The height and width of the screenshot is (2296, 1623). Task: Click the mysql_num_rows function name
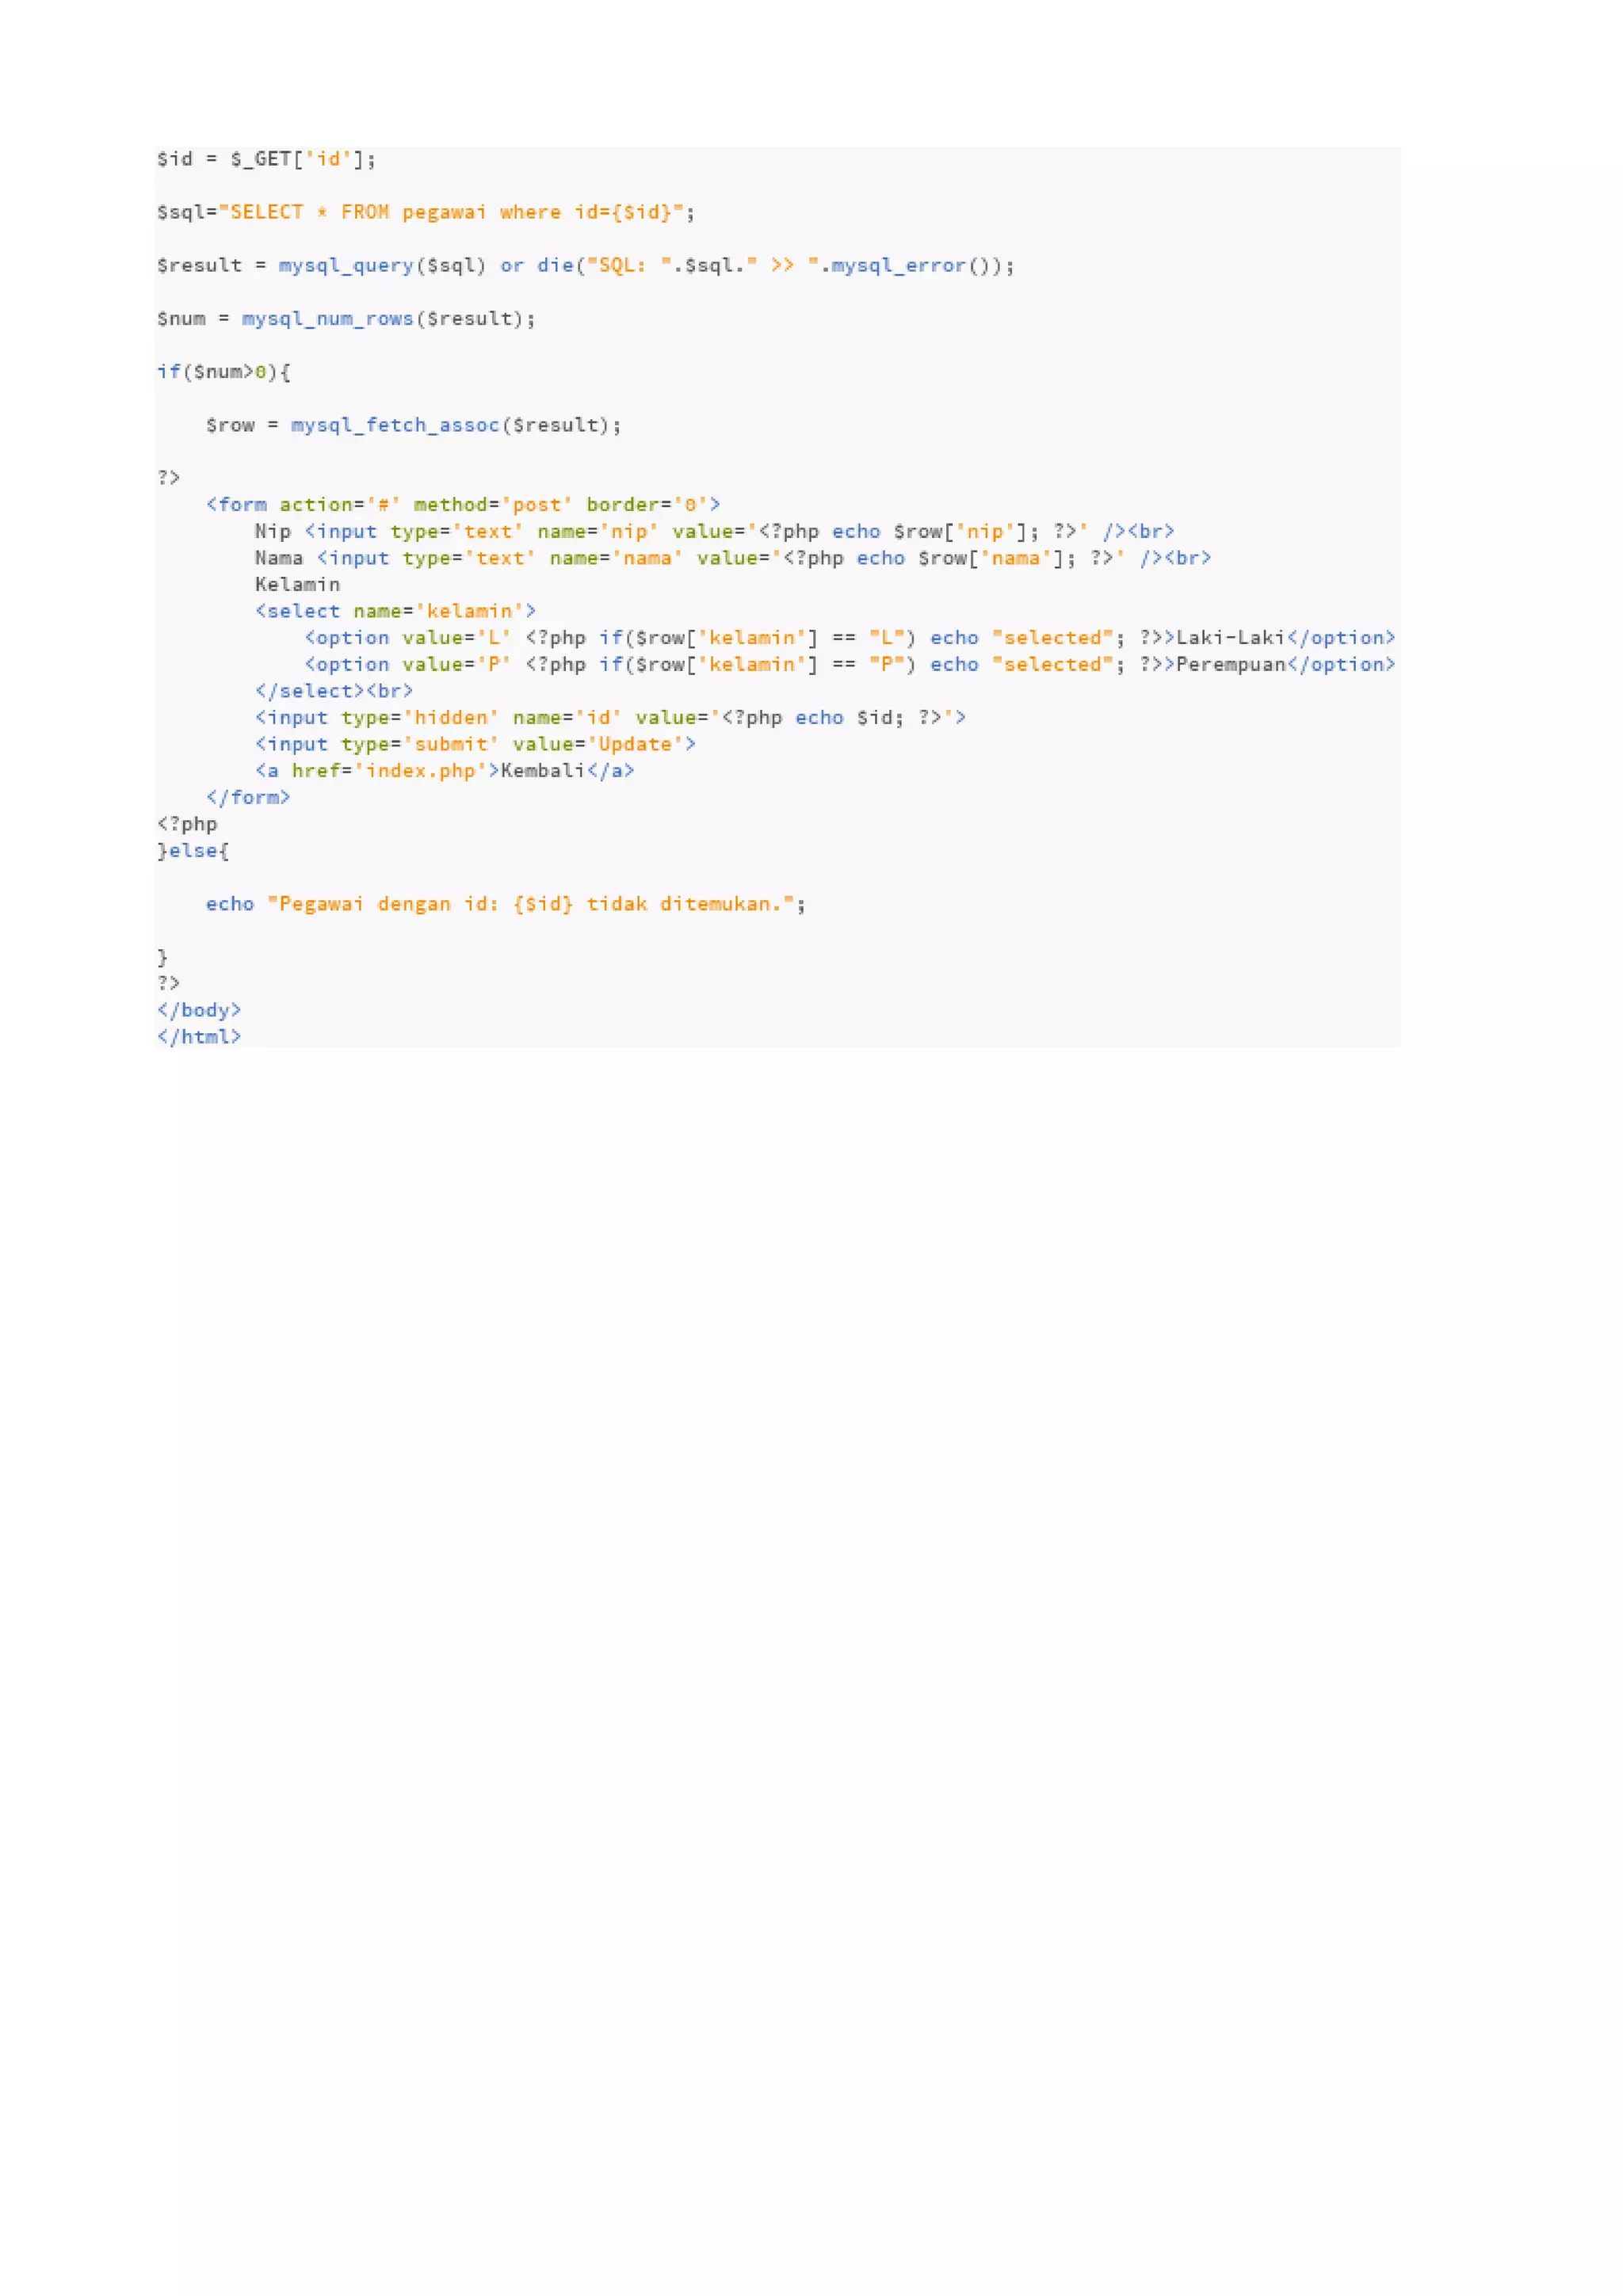[x=327, y=318]
